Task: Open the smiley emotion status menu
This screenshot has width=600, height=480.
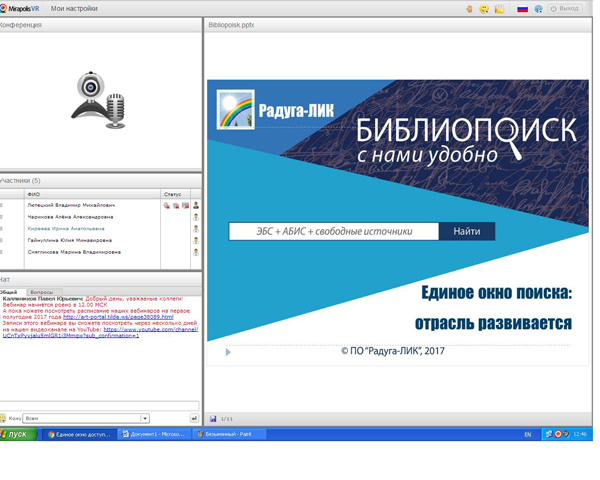Action: click(x=484, y=9)
